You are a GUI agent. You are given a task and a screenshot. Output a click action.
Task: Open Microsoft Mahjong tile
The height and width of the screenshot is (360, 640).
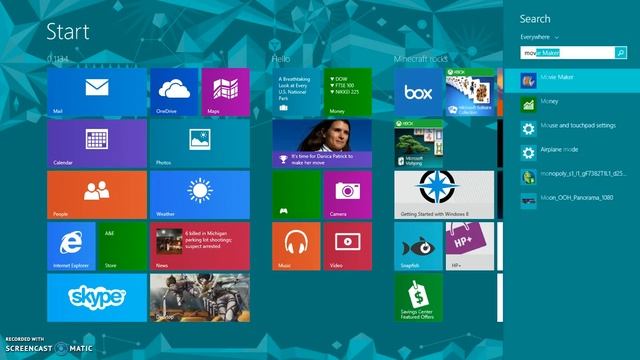[x=418, y=144]
